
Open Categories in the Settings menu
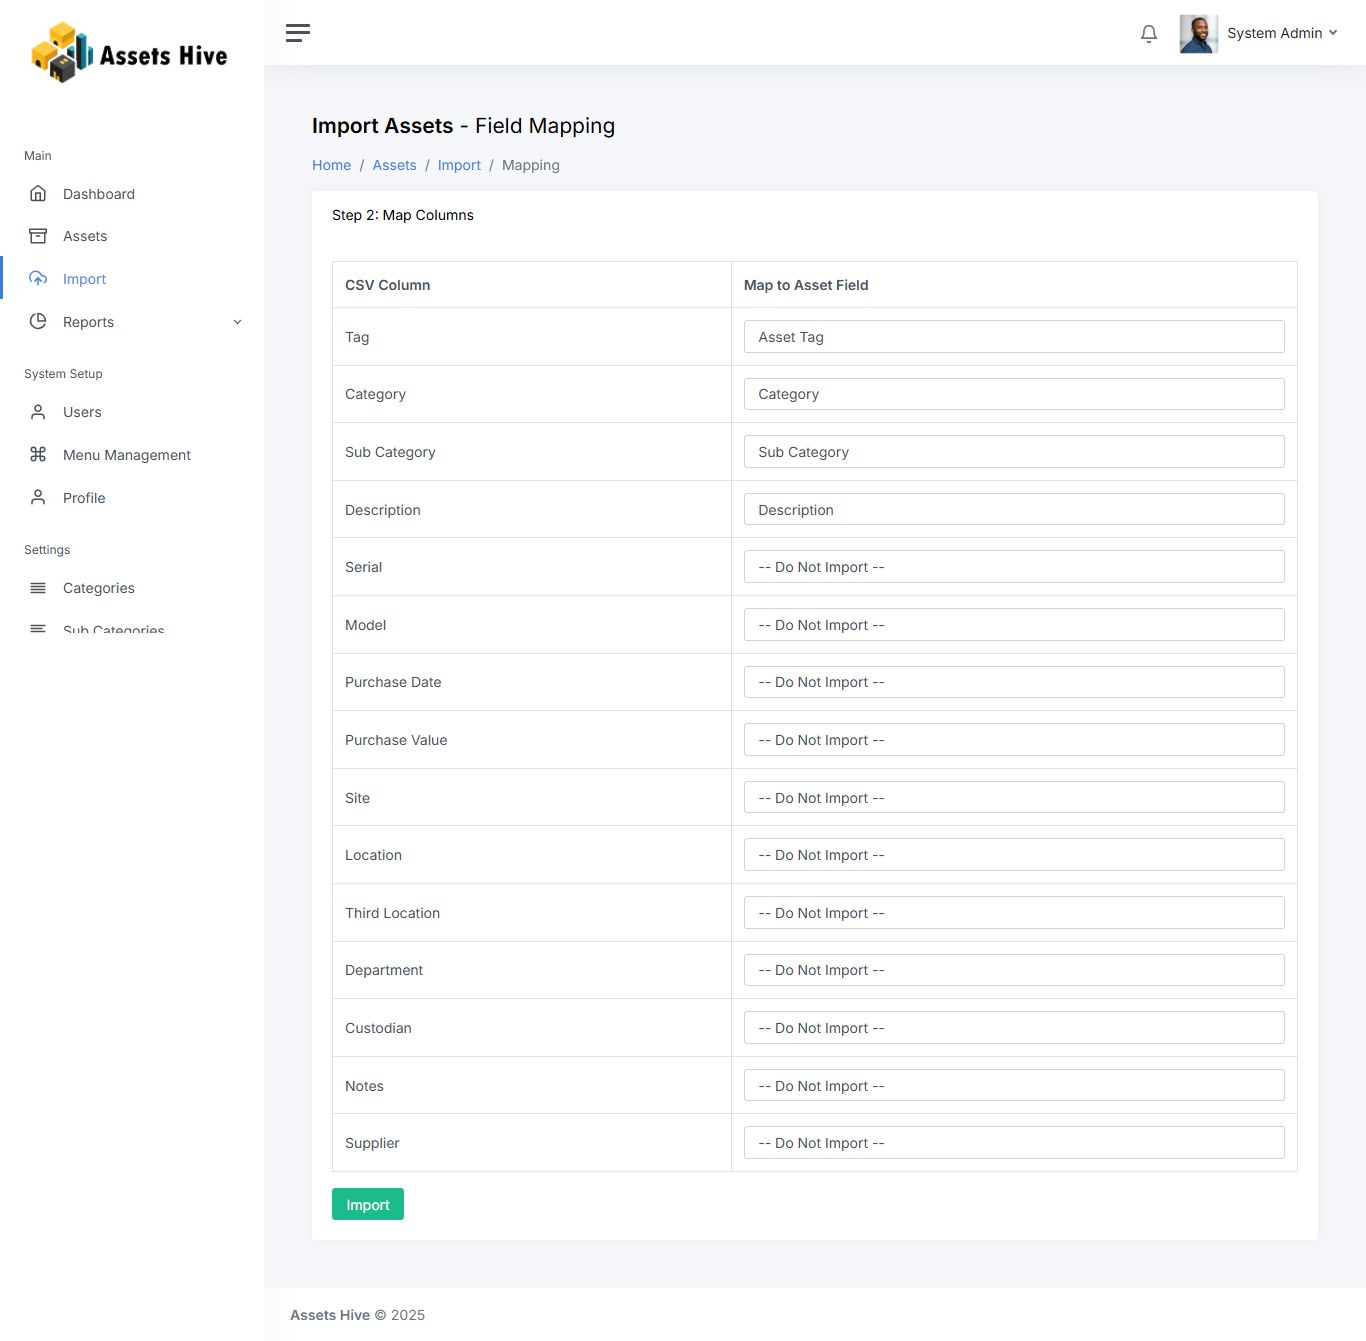98,588
